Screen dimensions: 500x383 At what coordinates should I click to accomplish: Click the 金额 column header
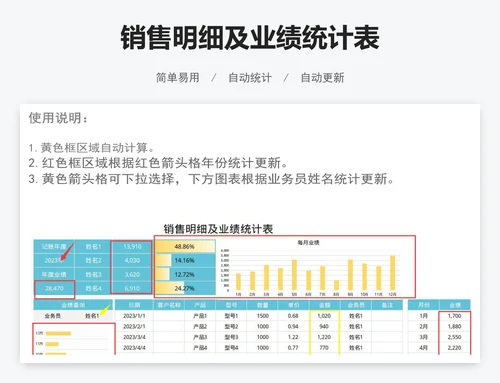click(324, 305)
